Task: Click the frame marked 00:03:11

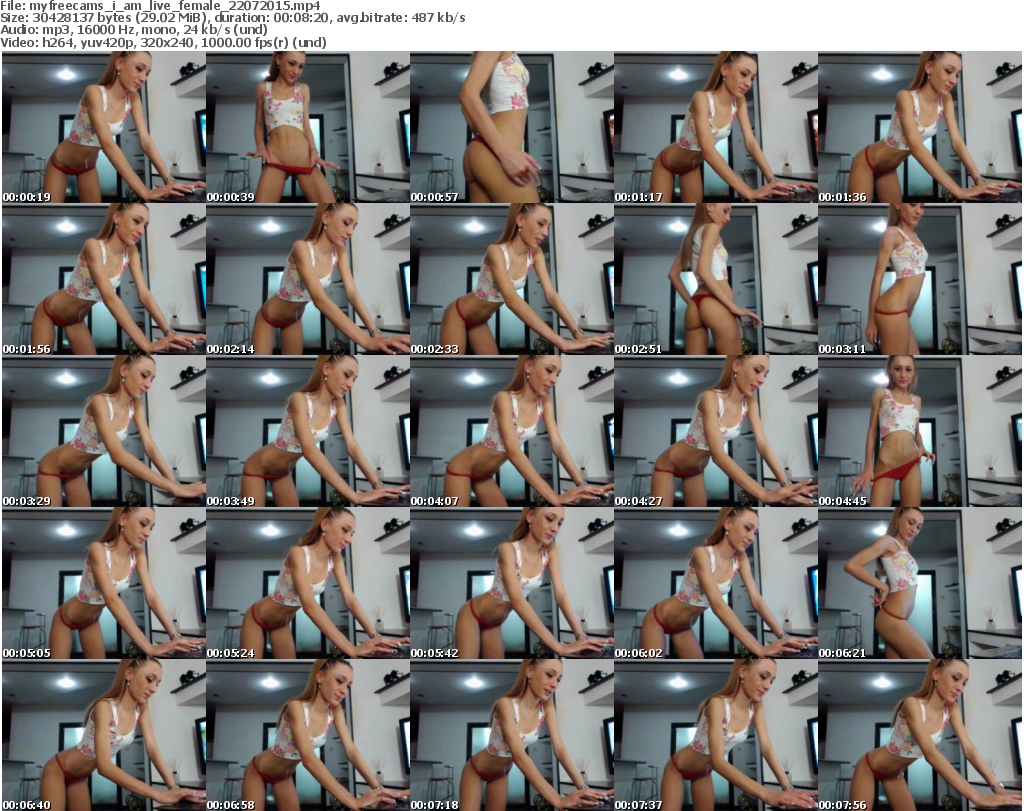Action: (920, 279)
